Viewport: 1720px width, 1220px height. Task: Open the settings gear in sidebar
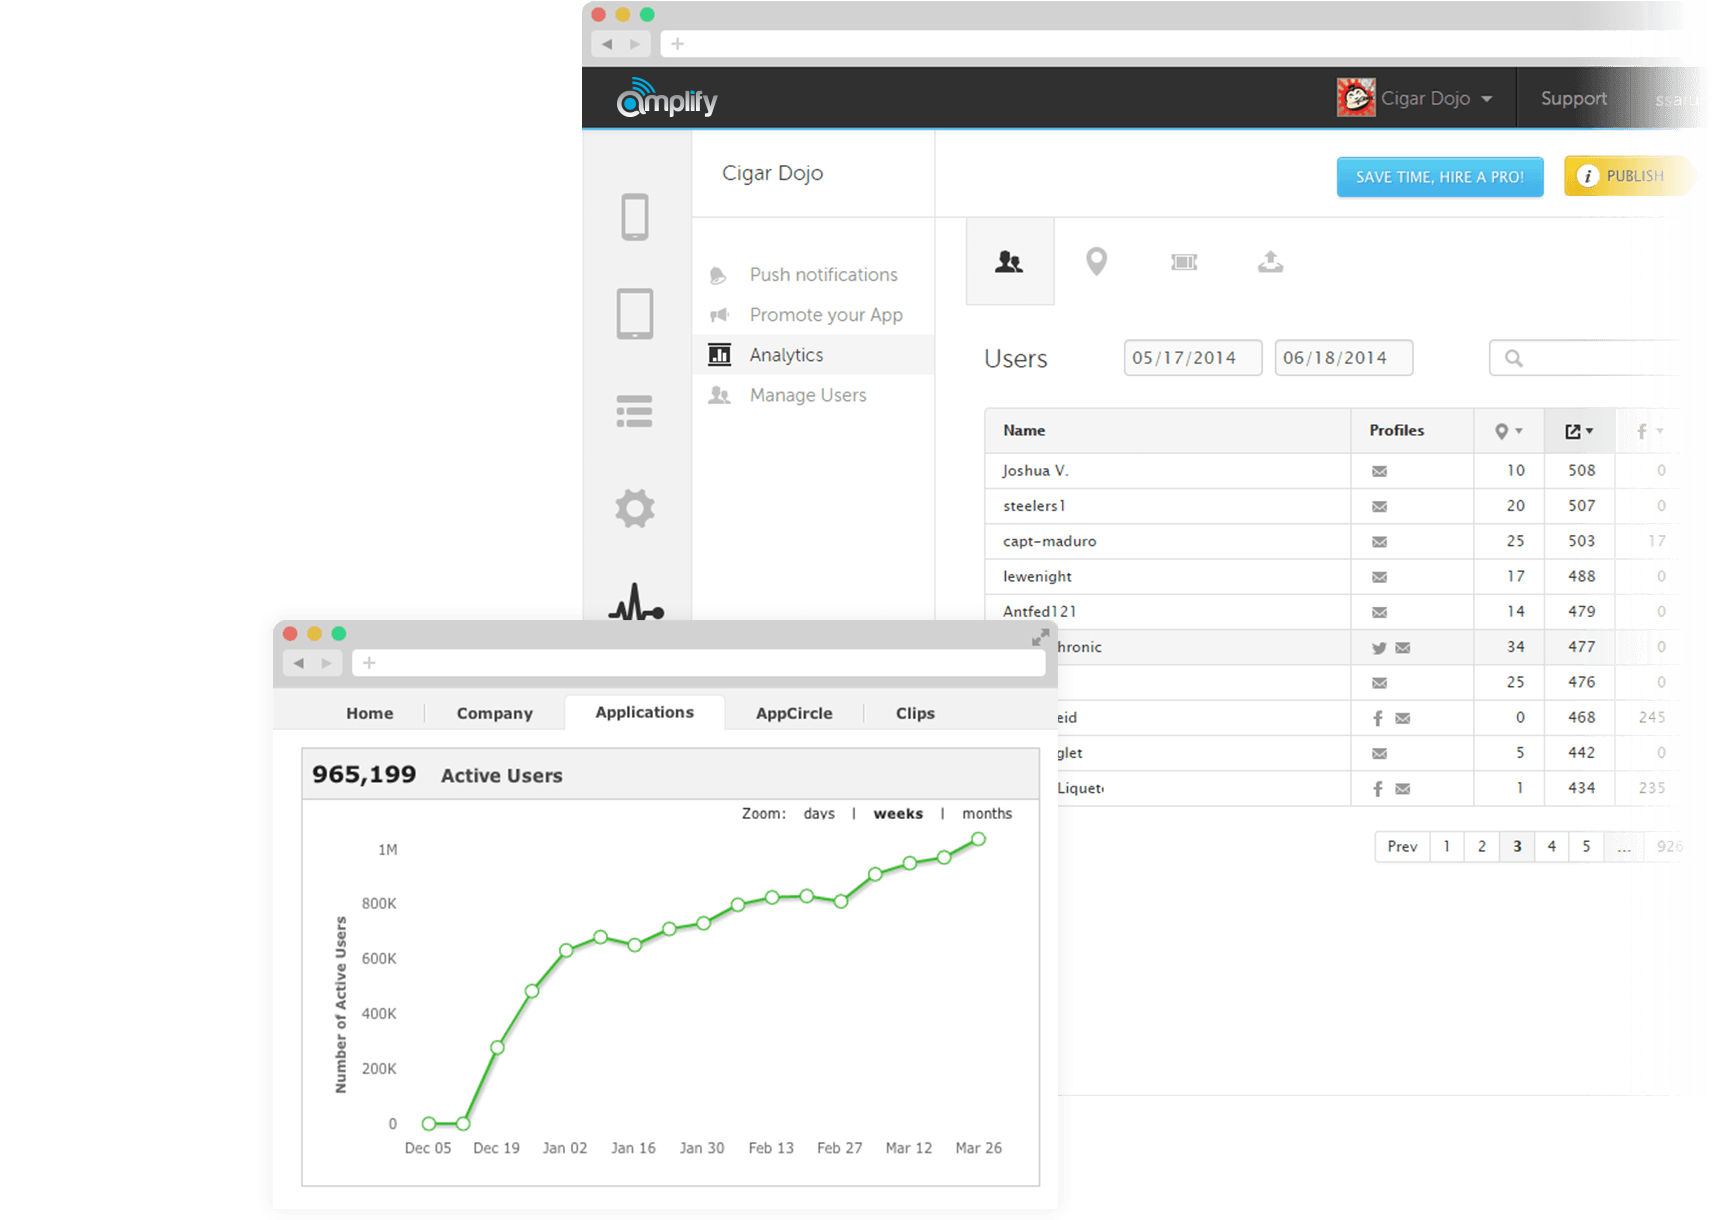(x=635, y=508)
